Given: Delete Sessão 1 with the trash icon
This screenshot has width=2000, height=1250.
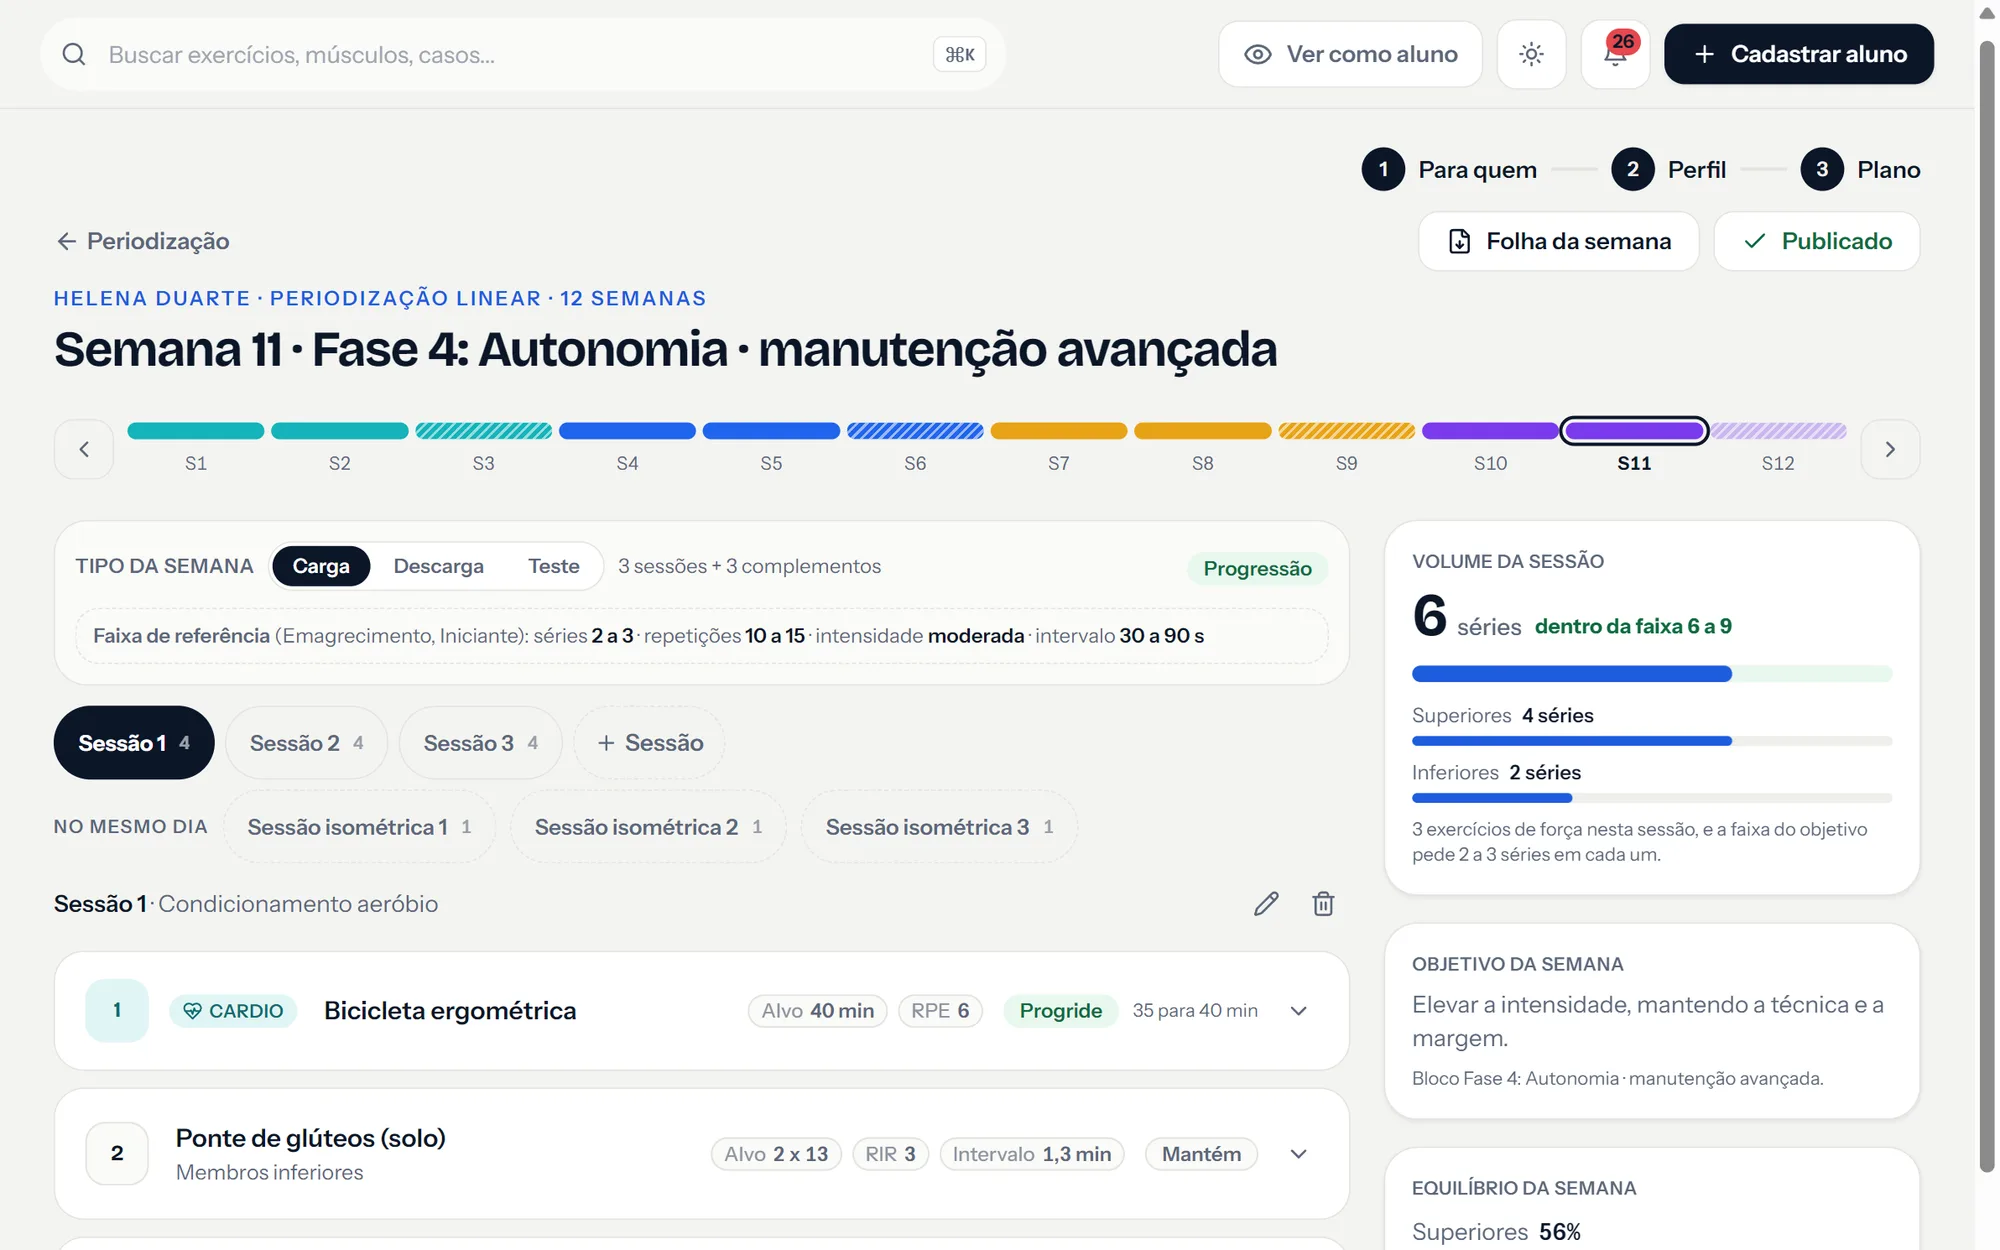Looking at the screenshot, I should click(1323, 904).
